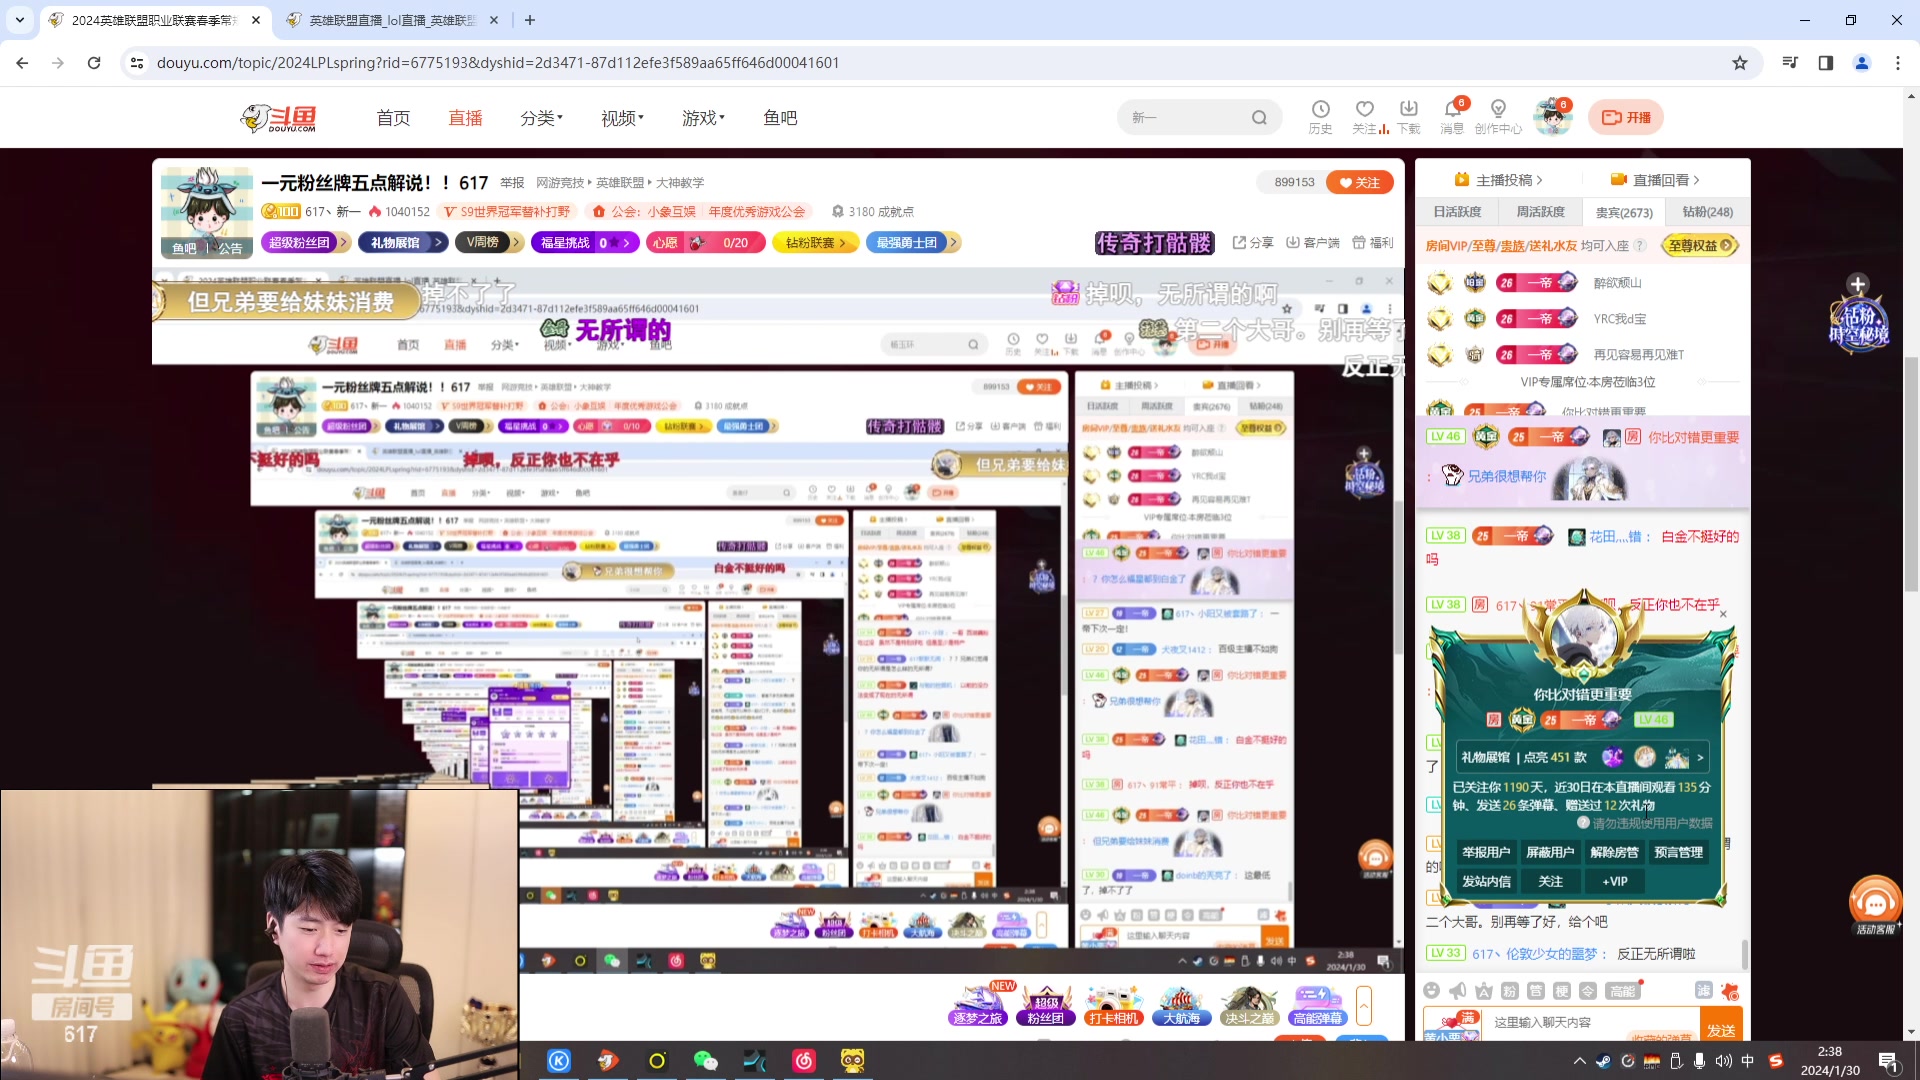Expand 主播投稿 section

click(1498, 180)
